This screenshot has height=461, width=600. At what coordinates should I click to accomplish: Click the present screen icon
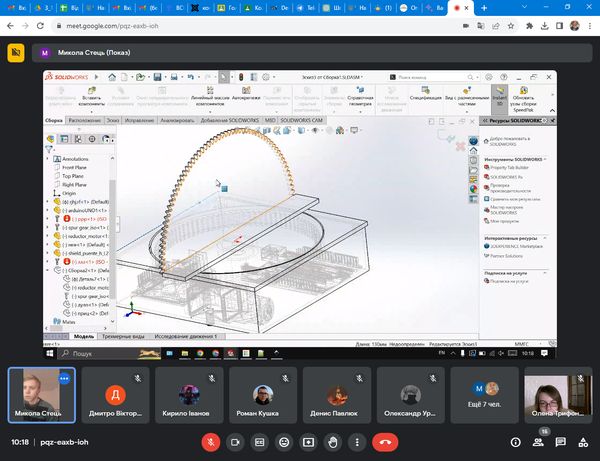pos(309,440)
